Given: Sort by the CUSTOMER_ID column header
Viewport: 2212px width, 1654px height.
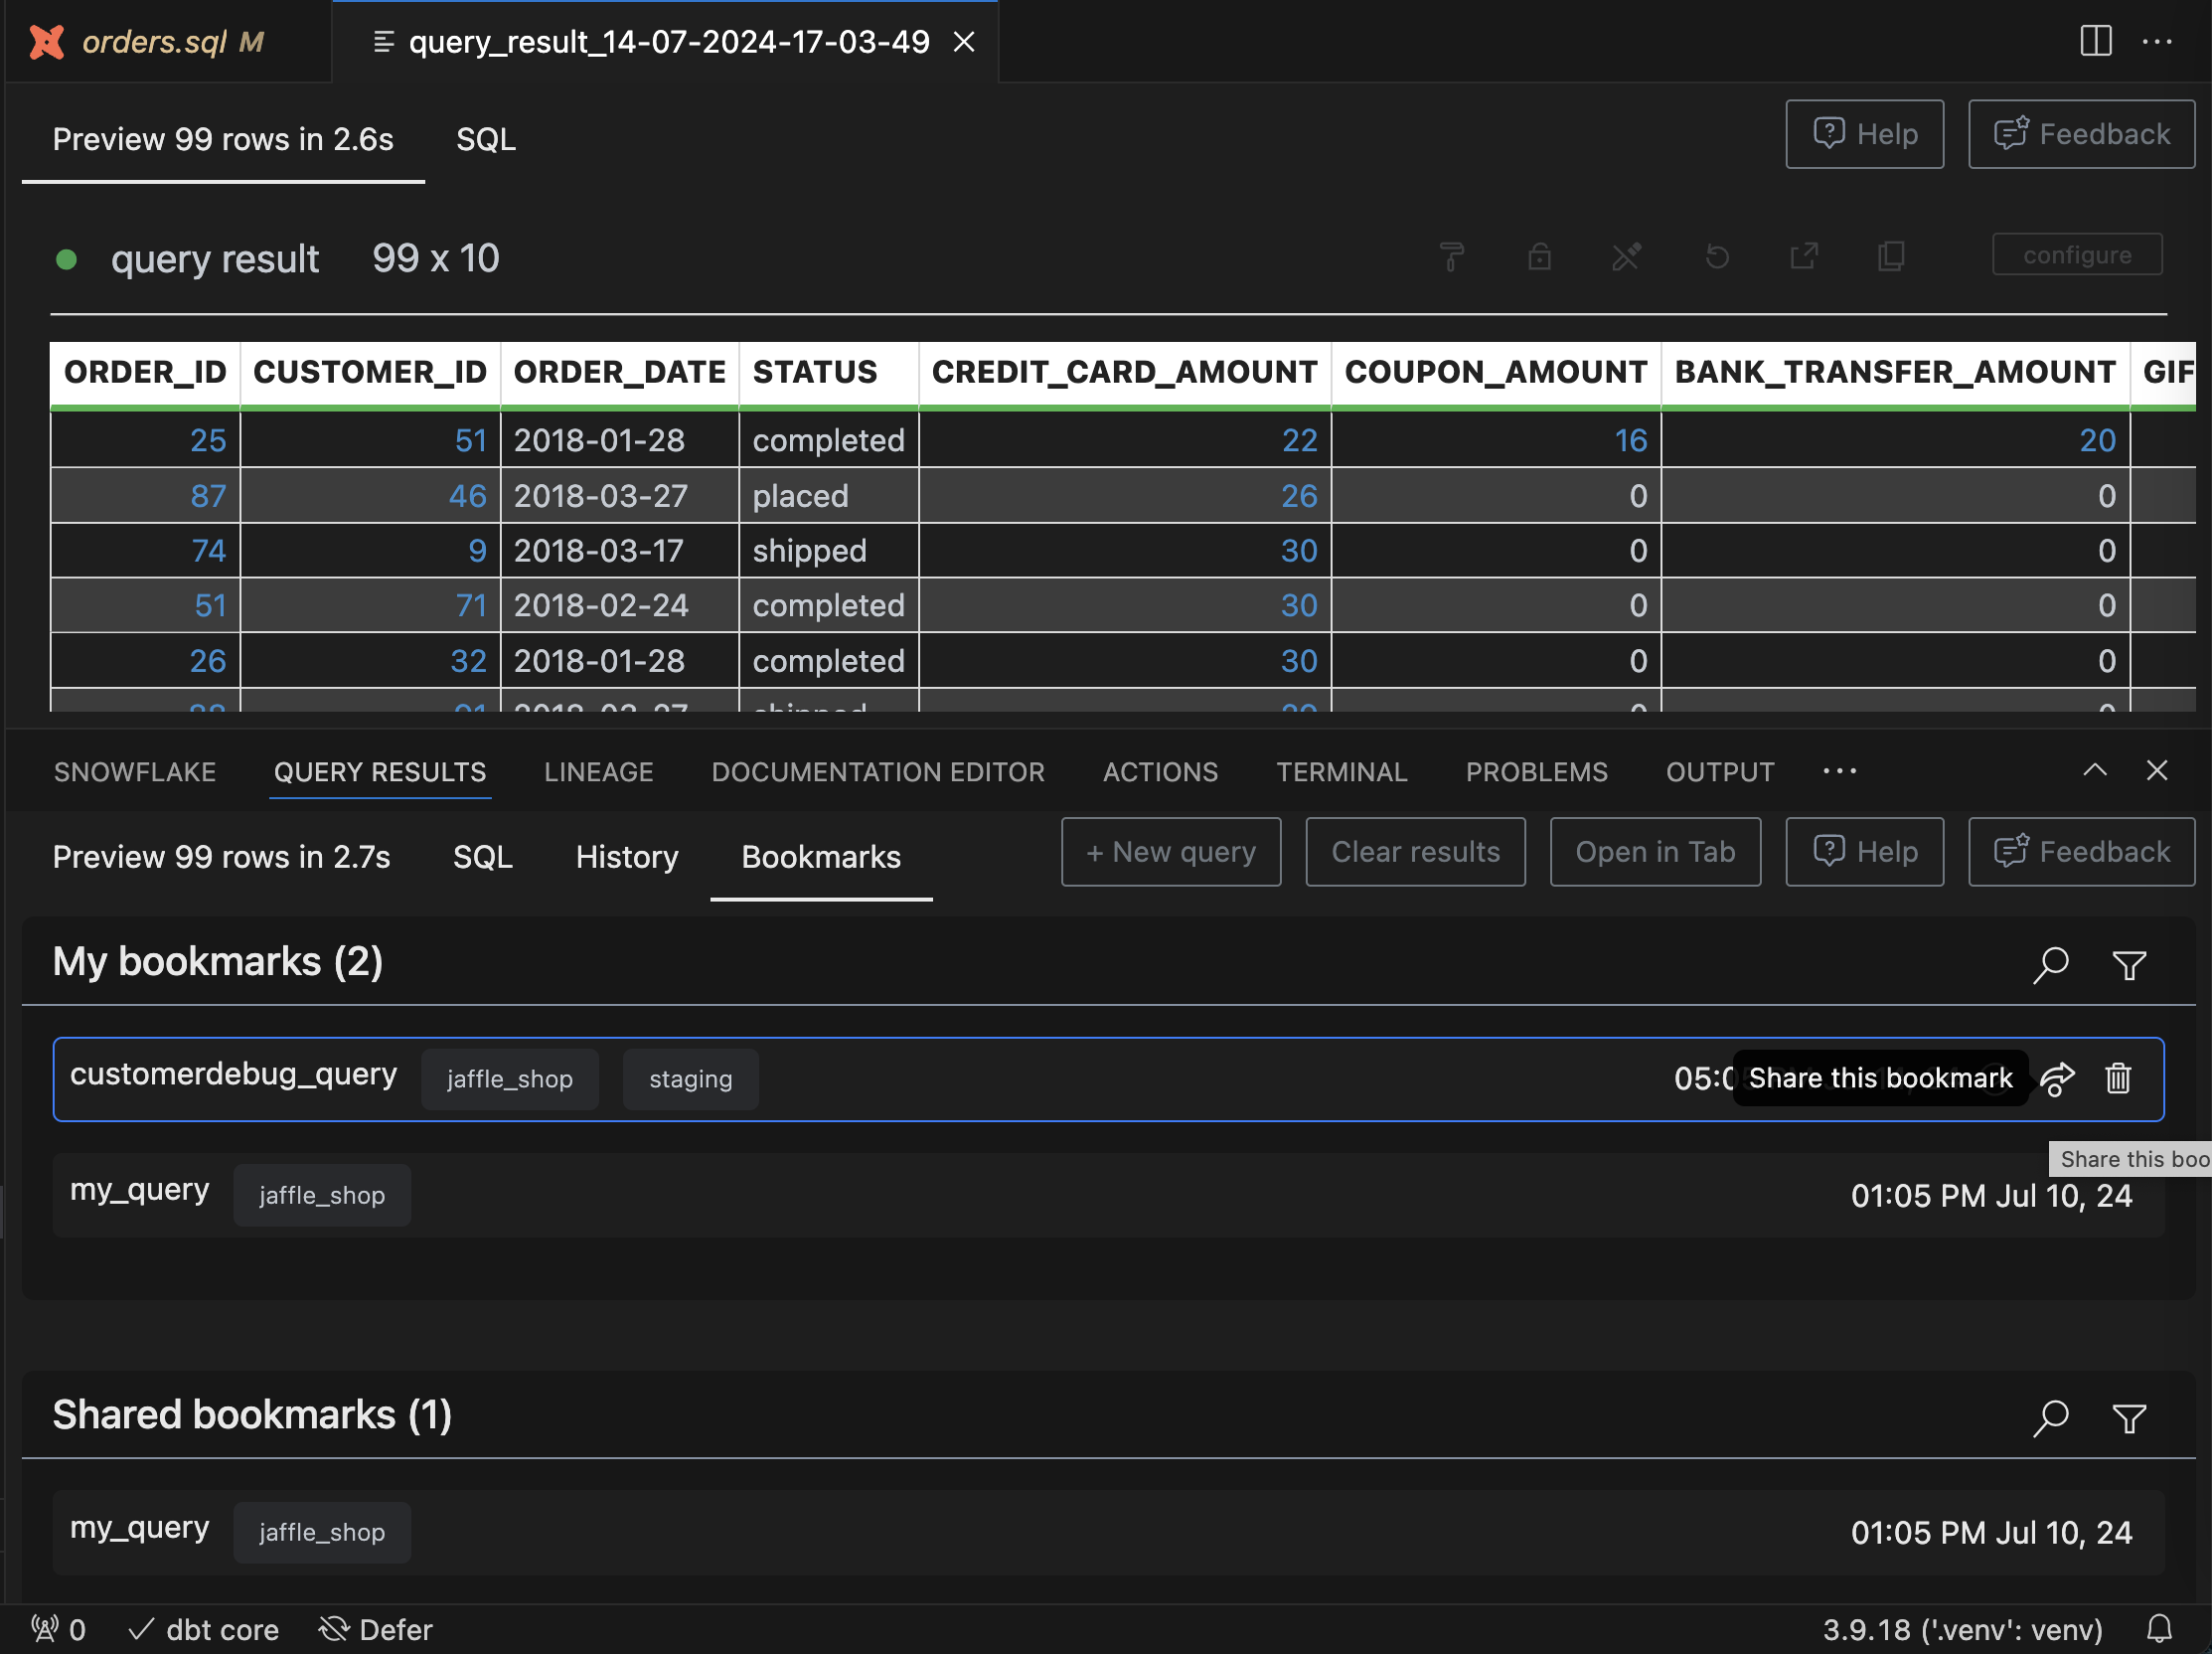Looking at the screenshot, I should (x=370, y=372).
